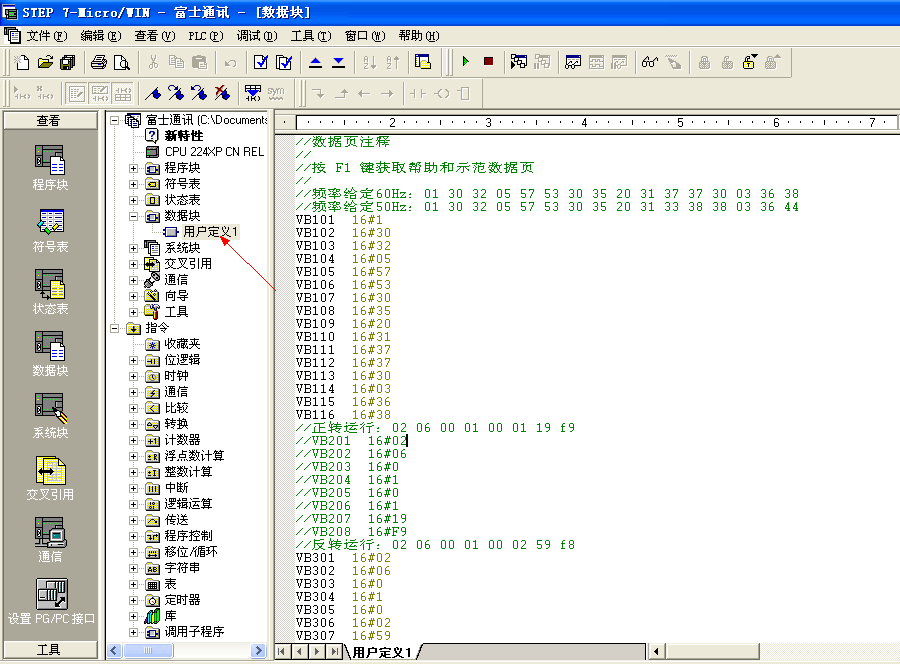This screenshot has width=900, height=664.
Task: Select 用户定义1 under 数据块 in tree
Action: [x=210, y=232]
